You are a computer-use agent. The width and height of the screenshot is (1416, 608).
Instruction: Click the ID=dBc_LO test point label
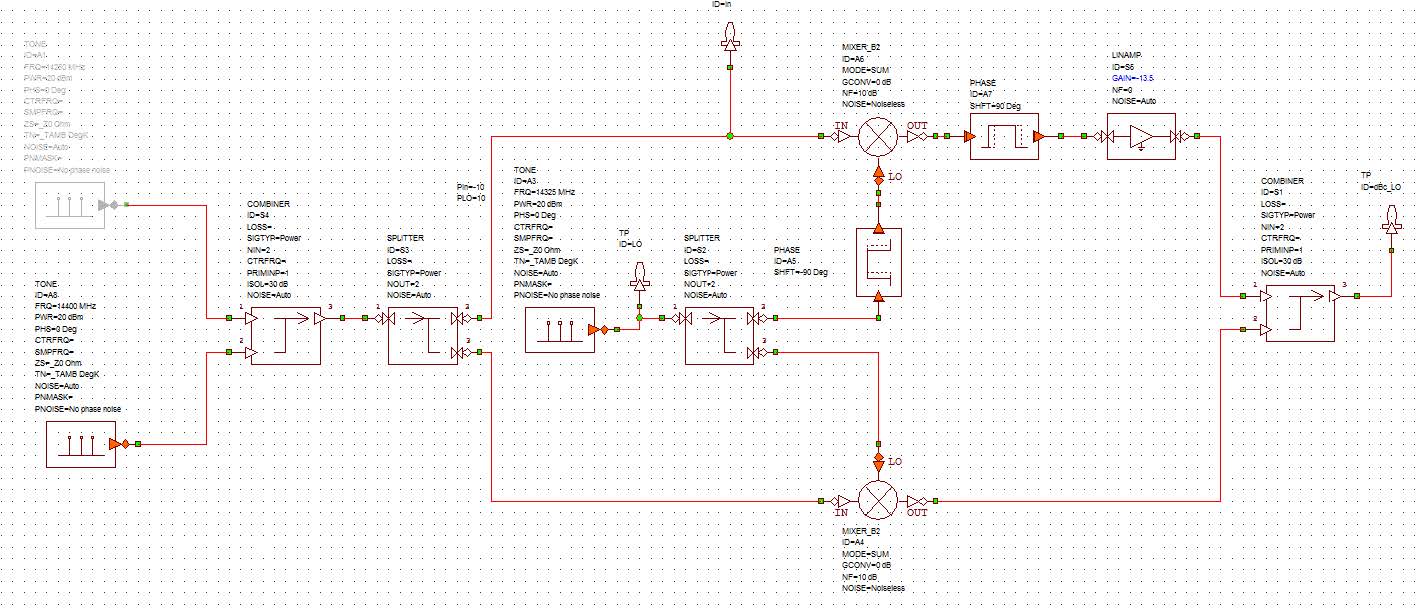coord(1381,187)
